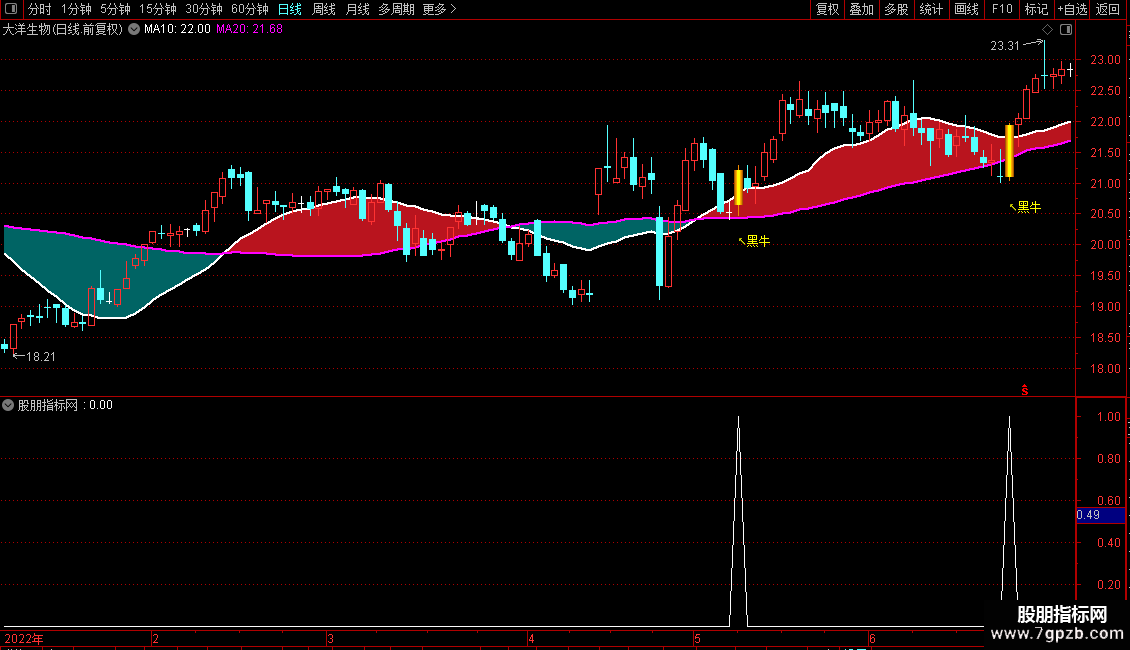Expand the 更多 more periods menu
The image size is (1130, 650).
[x=439, y=9]
